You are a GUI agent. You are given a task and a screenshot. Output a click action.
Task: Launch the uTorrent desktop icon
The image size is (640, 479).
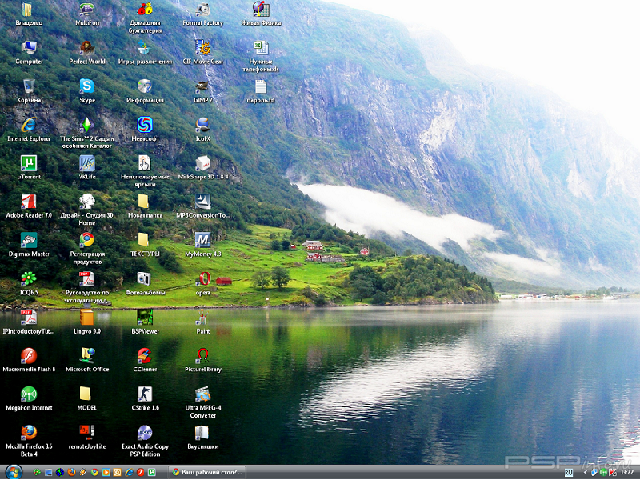28,162
